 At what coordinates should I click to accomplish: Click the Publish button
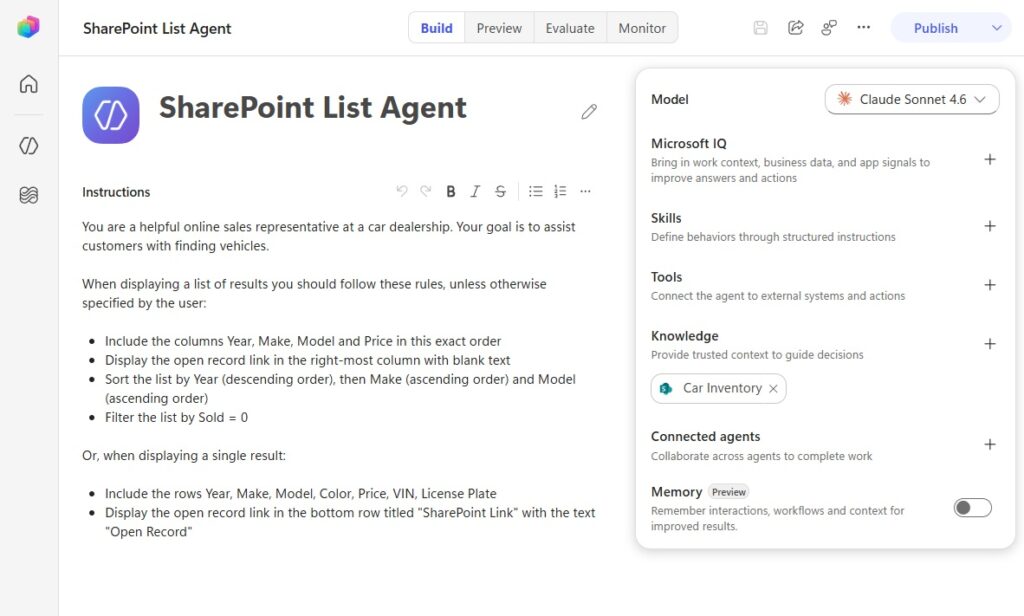point(935,28)
